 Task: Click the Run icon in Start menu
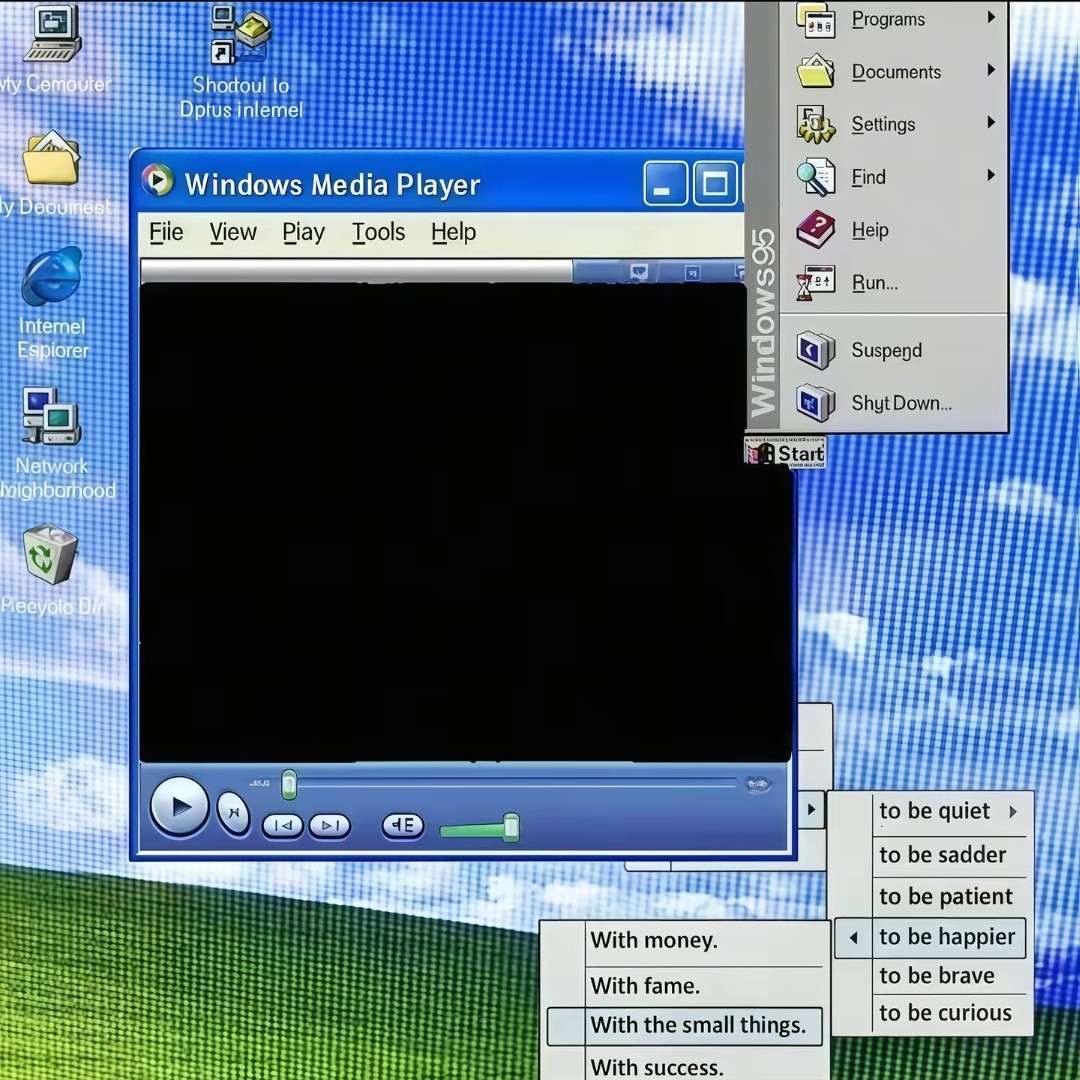point(816,284)
